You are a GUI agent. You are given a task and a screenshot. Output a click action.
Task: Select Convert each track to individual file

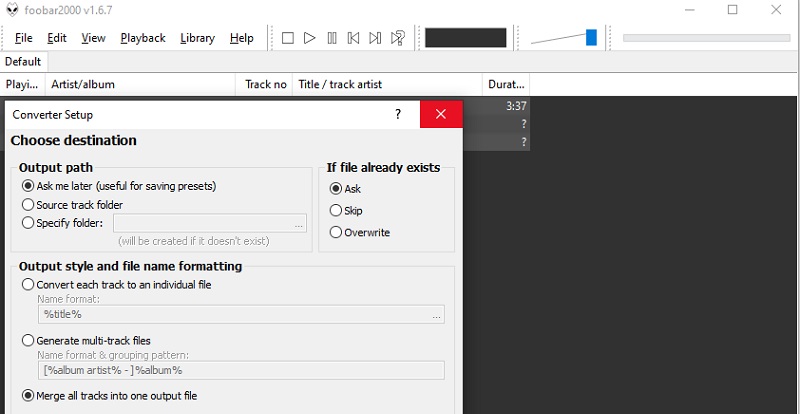[x=27, y=284]
